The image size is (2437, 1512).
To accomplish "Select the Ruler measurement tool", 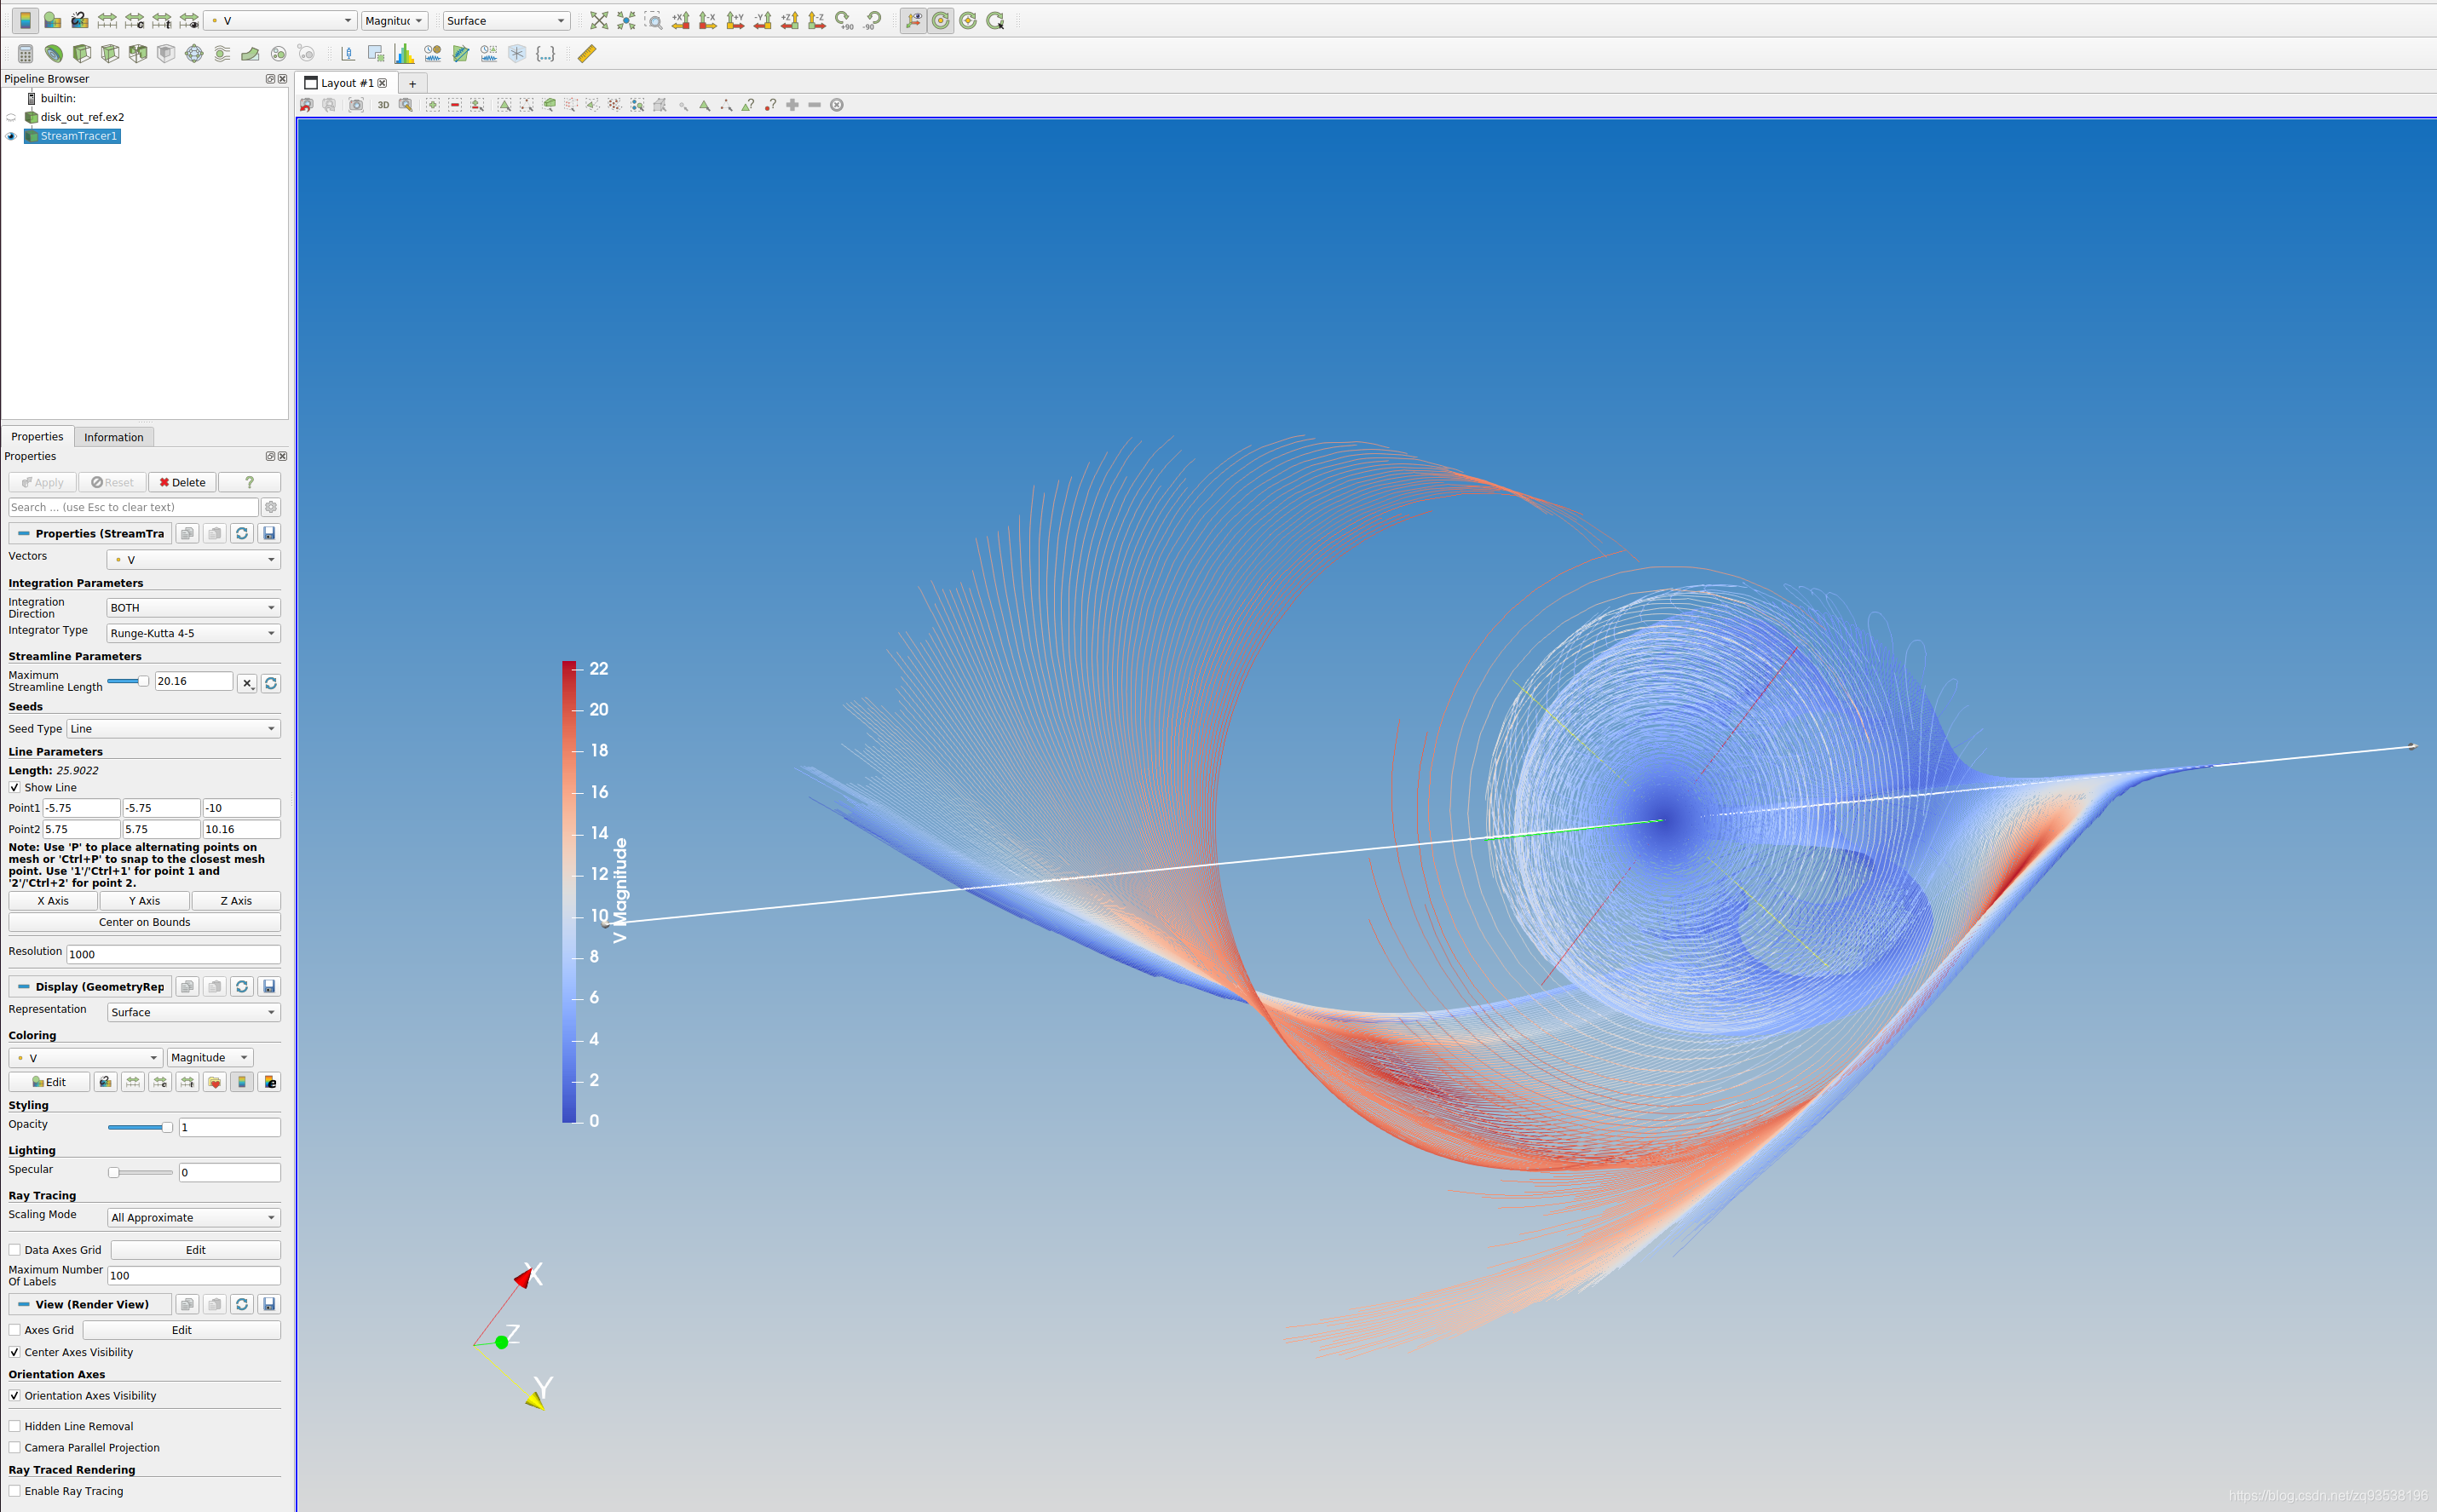I will pos(587,55).
